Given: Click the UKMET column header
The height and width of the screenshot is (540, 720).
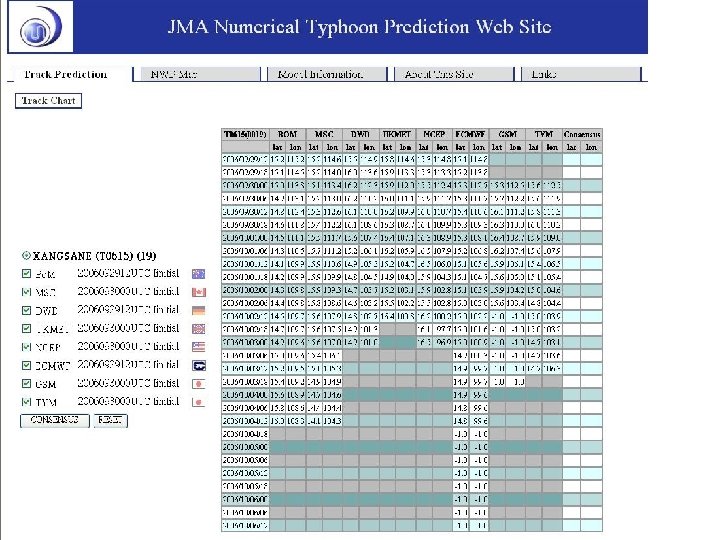Looking at the screenshot, I should 397,135.
